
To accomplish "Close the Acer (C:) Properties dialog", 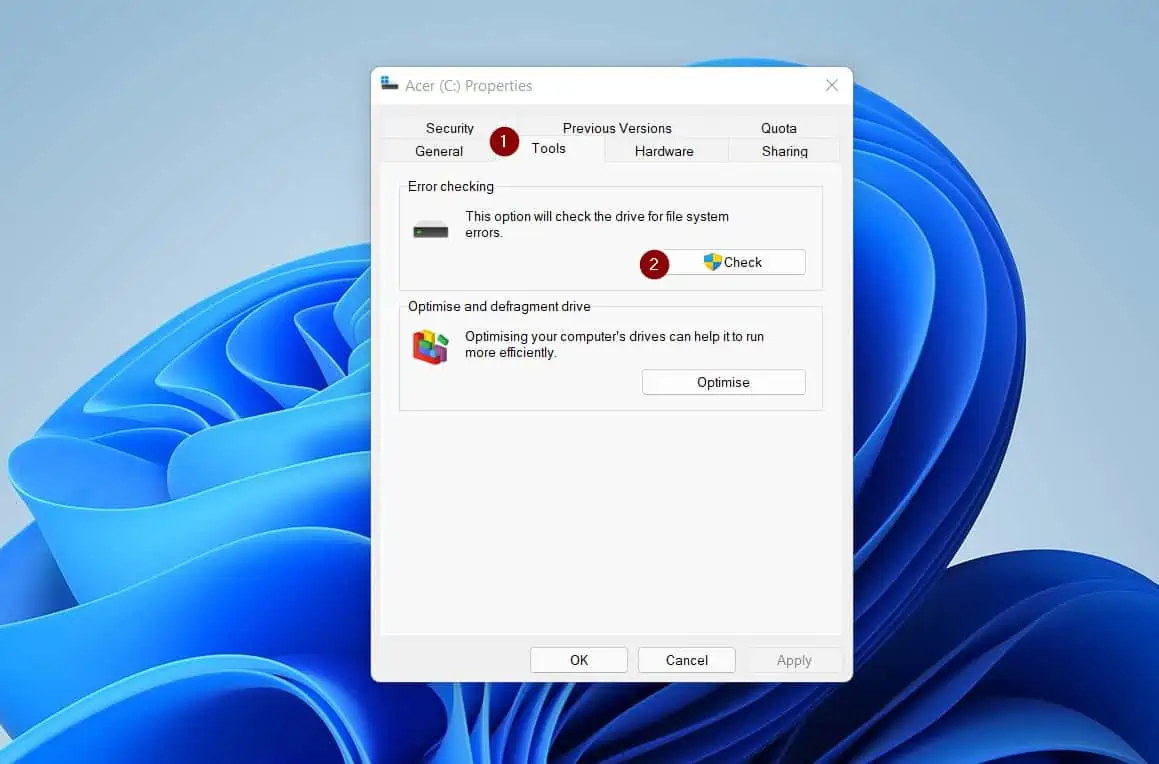I will [832, 85].
